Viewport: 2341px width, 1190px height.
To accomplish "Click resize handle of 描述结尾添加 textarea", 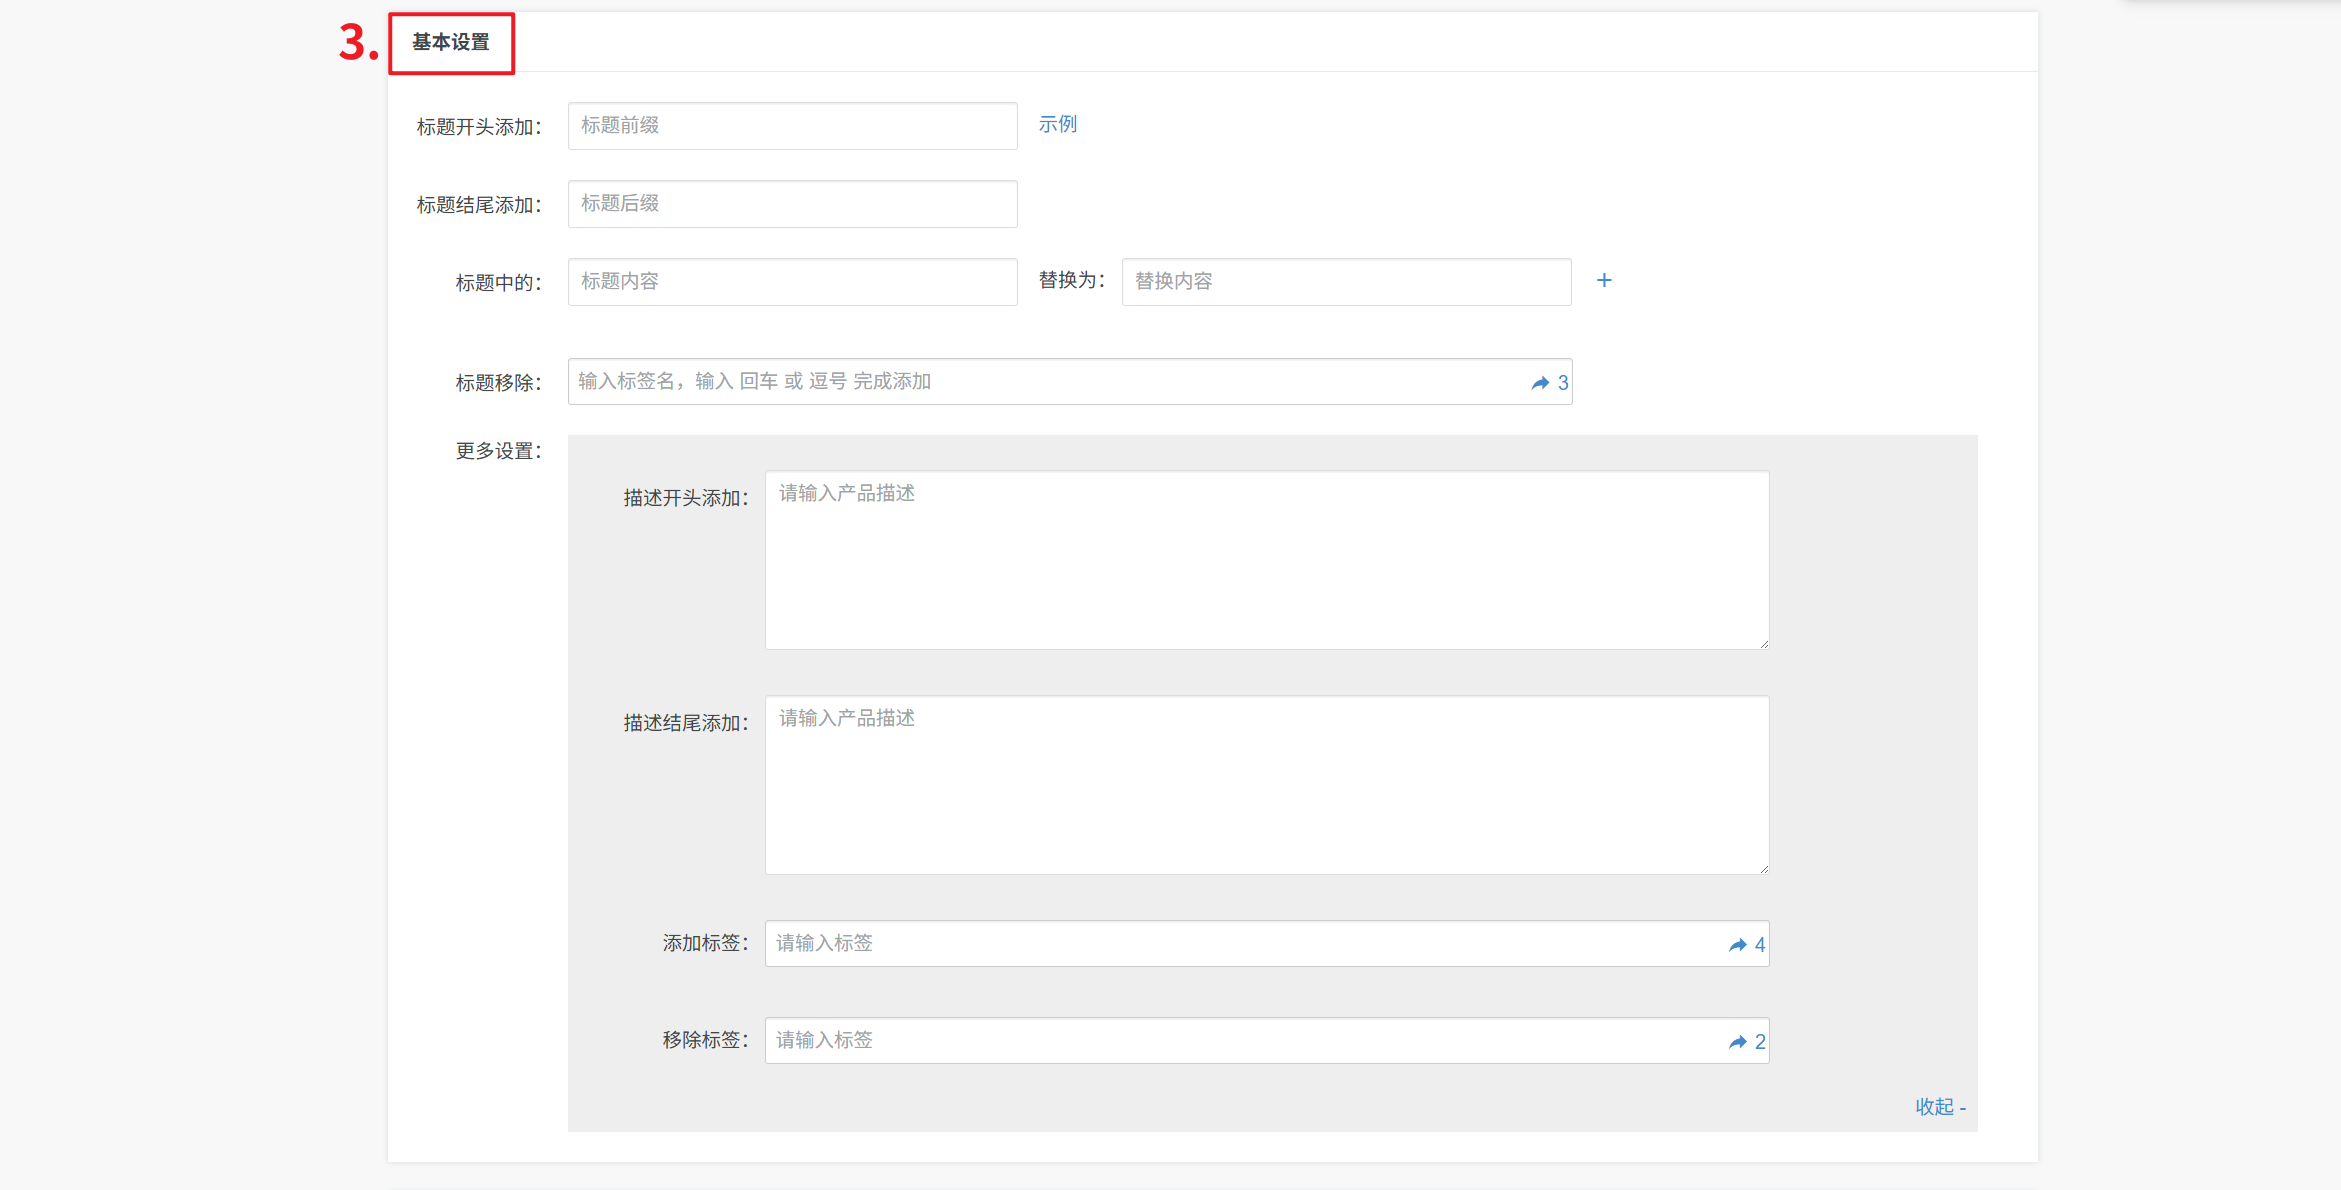I will tap(1764, 869).
